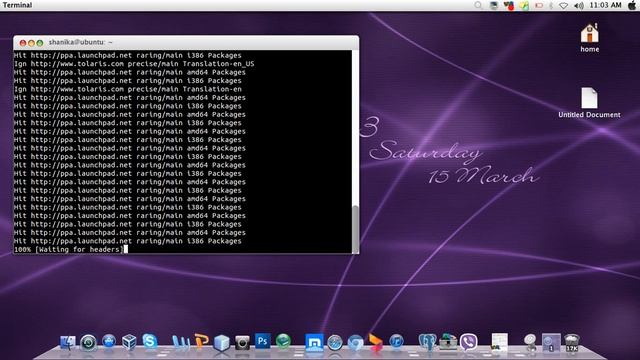This screenshot has height=360, width=640.
Task: Open the home folder desktop icon
Action: [x=590, y=38]
